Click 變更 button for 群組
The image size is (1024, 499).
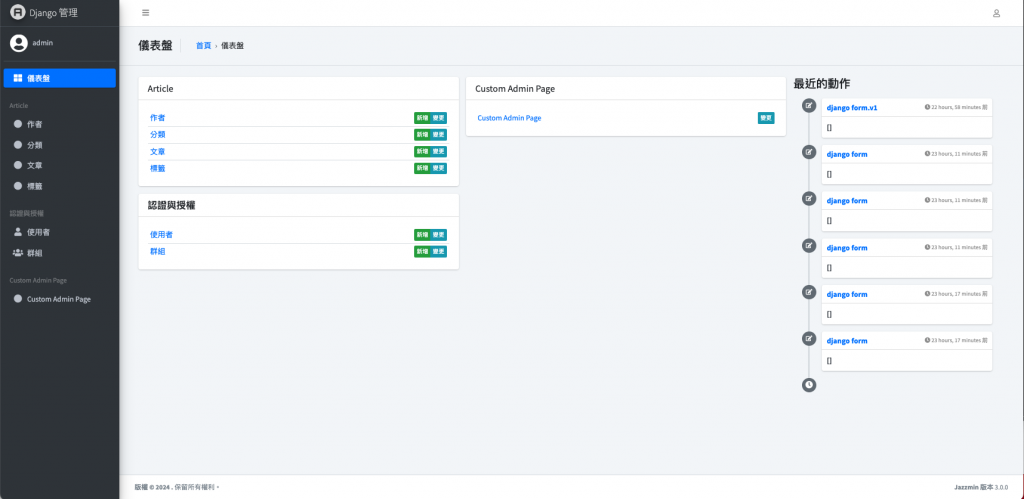coord(439,251)
